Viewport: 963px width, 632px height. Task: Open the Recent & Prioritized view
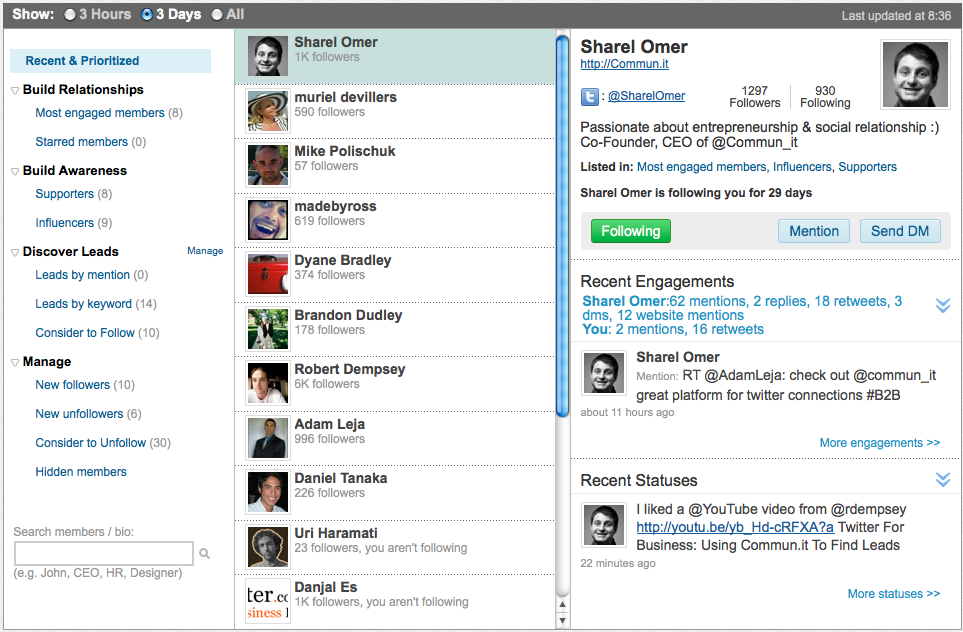(111, 61)
